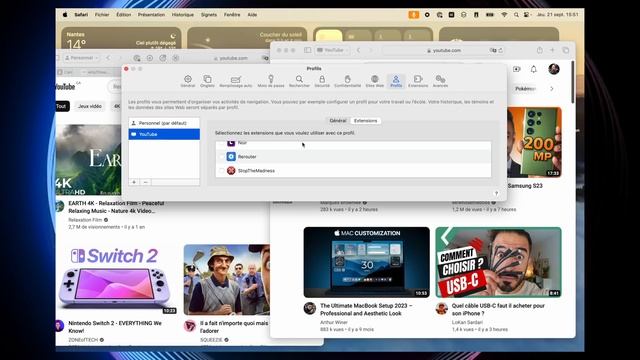Click the StopTheMadness extension icon
Viewport: 640px width, 360px height.
point(231,171)
